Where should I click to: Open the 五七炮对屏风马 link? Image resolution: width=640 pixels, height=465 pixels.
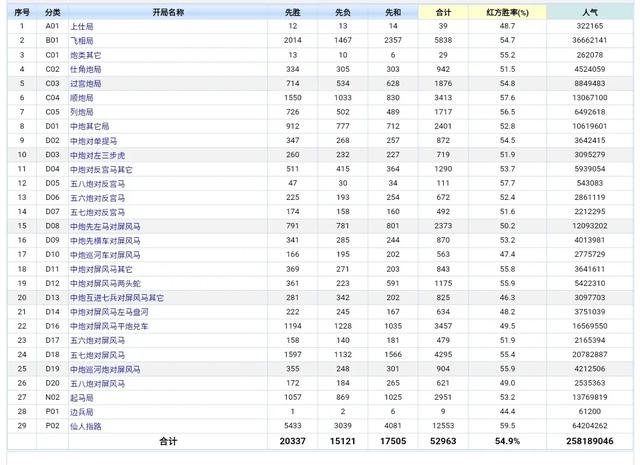pyautogui.click(x=98, y=355)
